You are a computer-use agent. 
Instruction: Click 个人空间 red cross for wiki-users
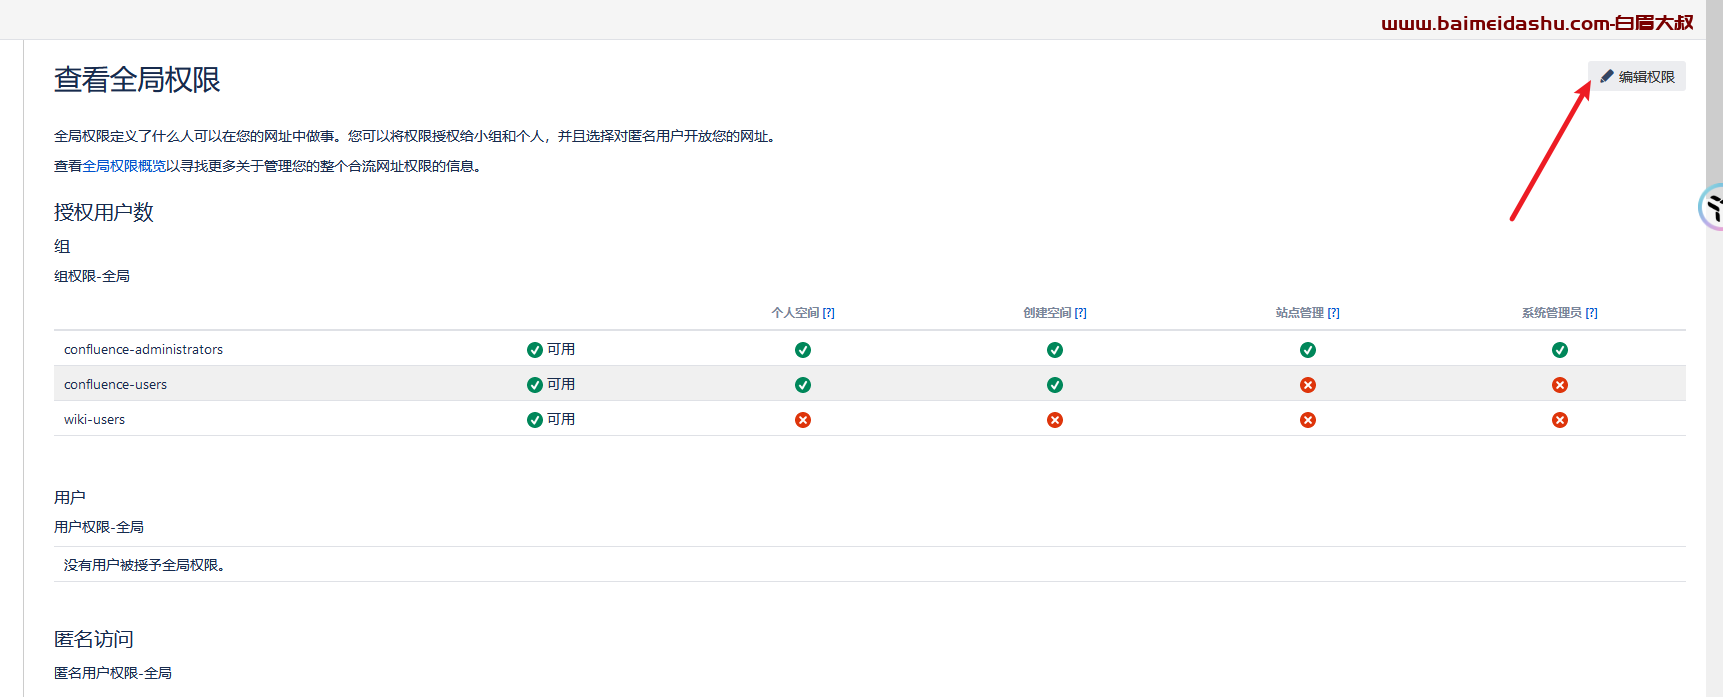803,420
